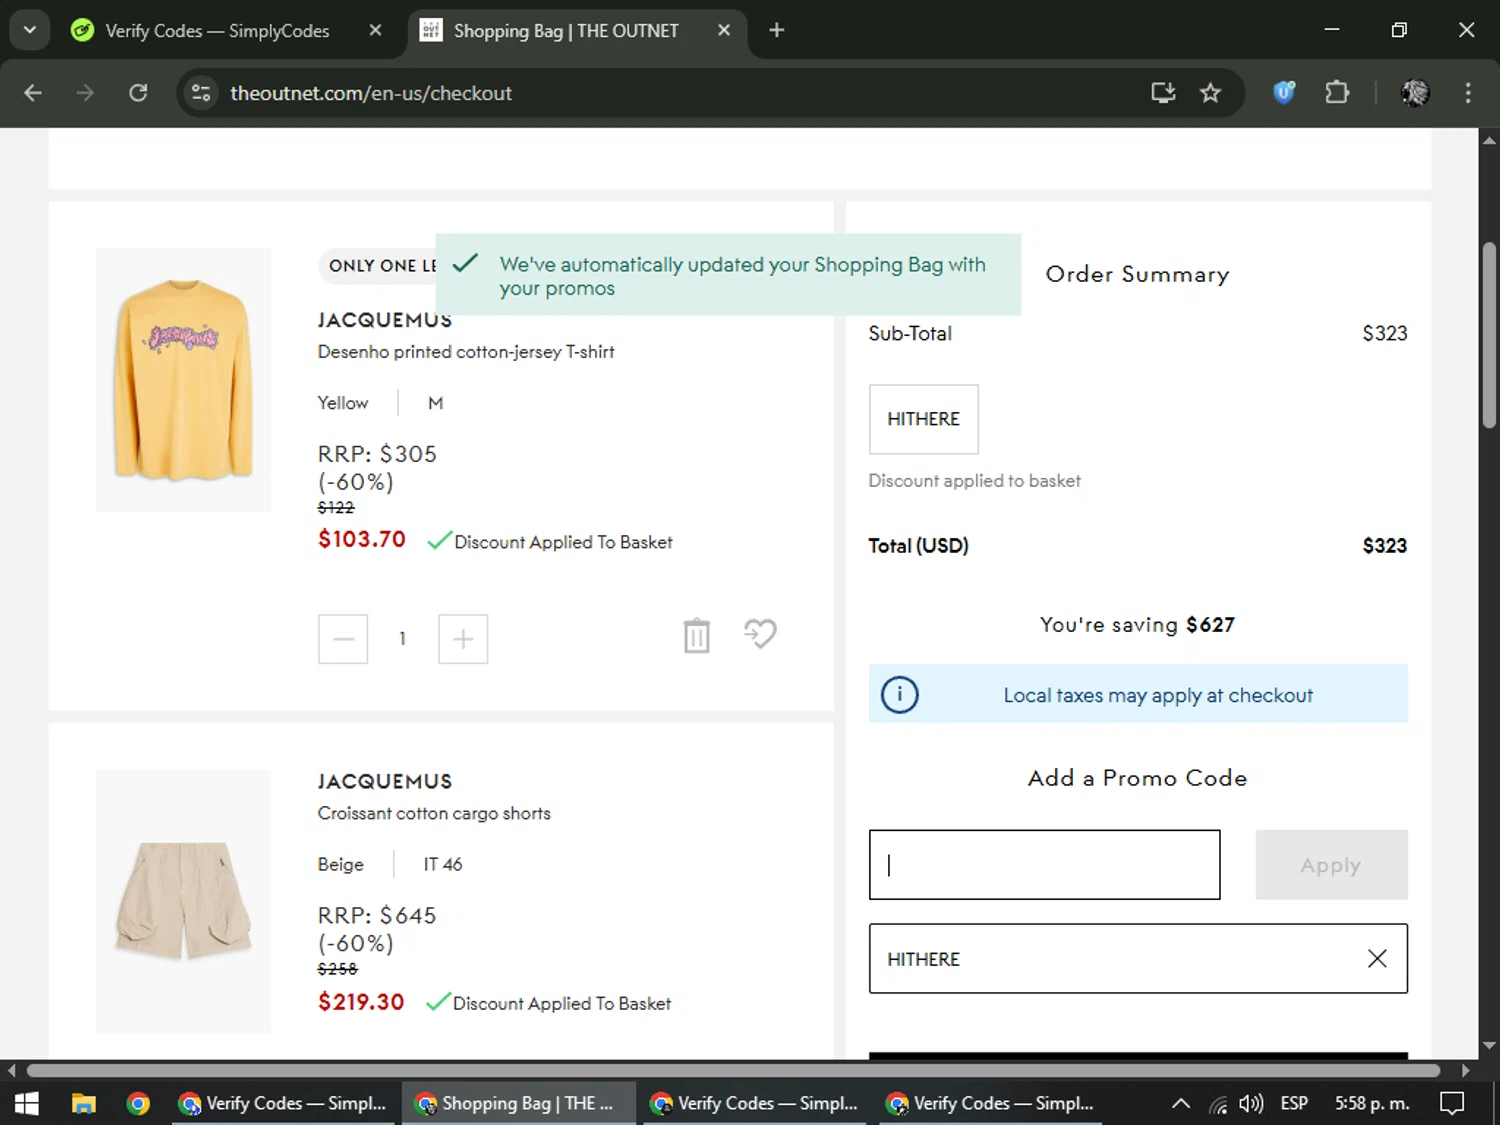This screenshot has width=1500, height=1125.
Task: Remove T-shirt with trash icon
Action: click(697, 635)
